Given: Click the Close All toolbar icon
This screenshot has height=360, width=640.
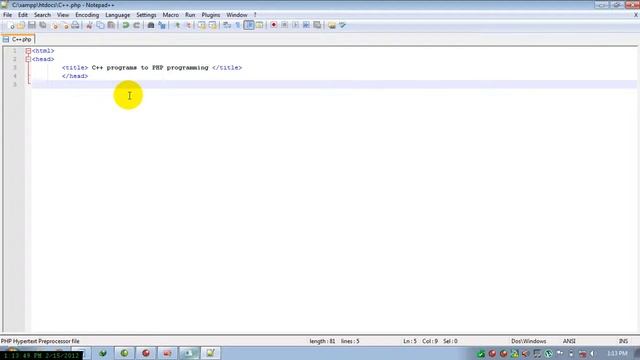Looking at the screenshot, I should coord(65,25).
